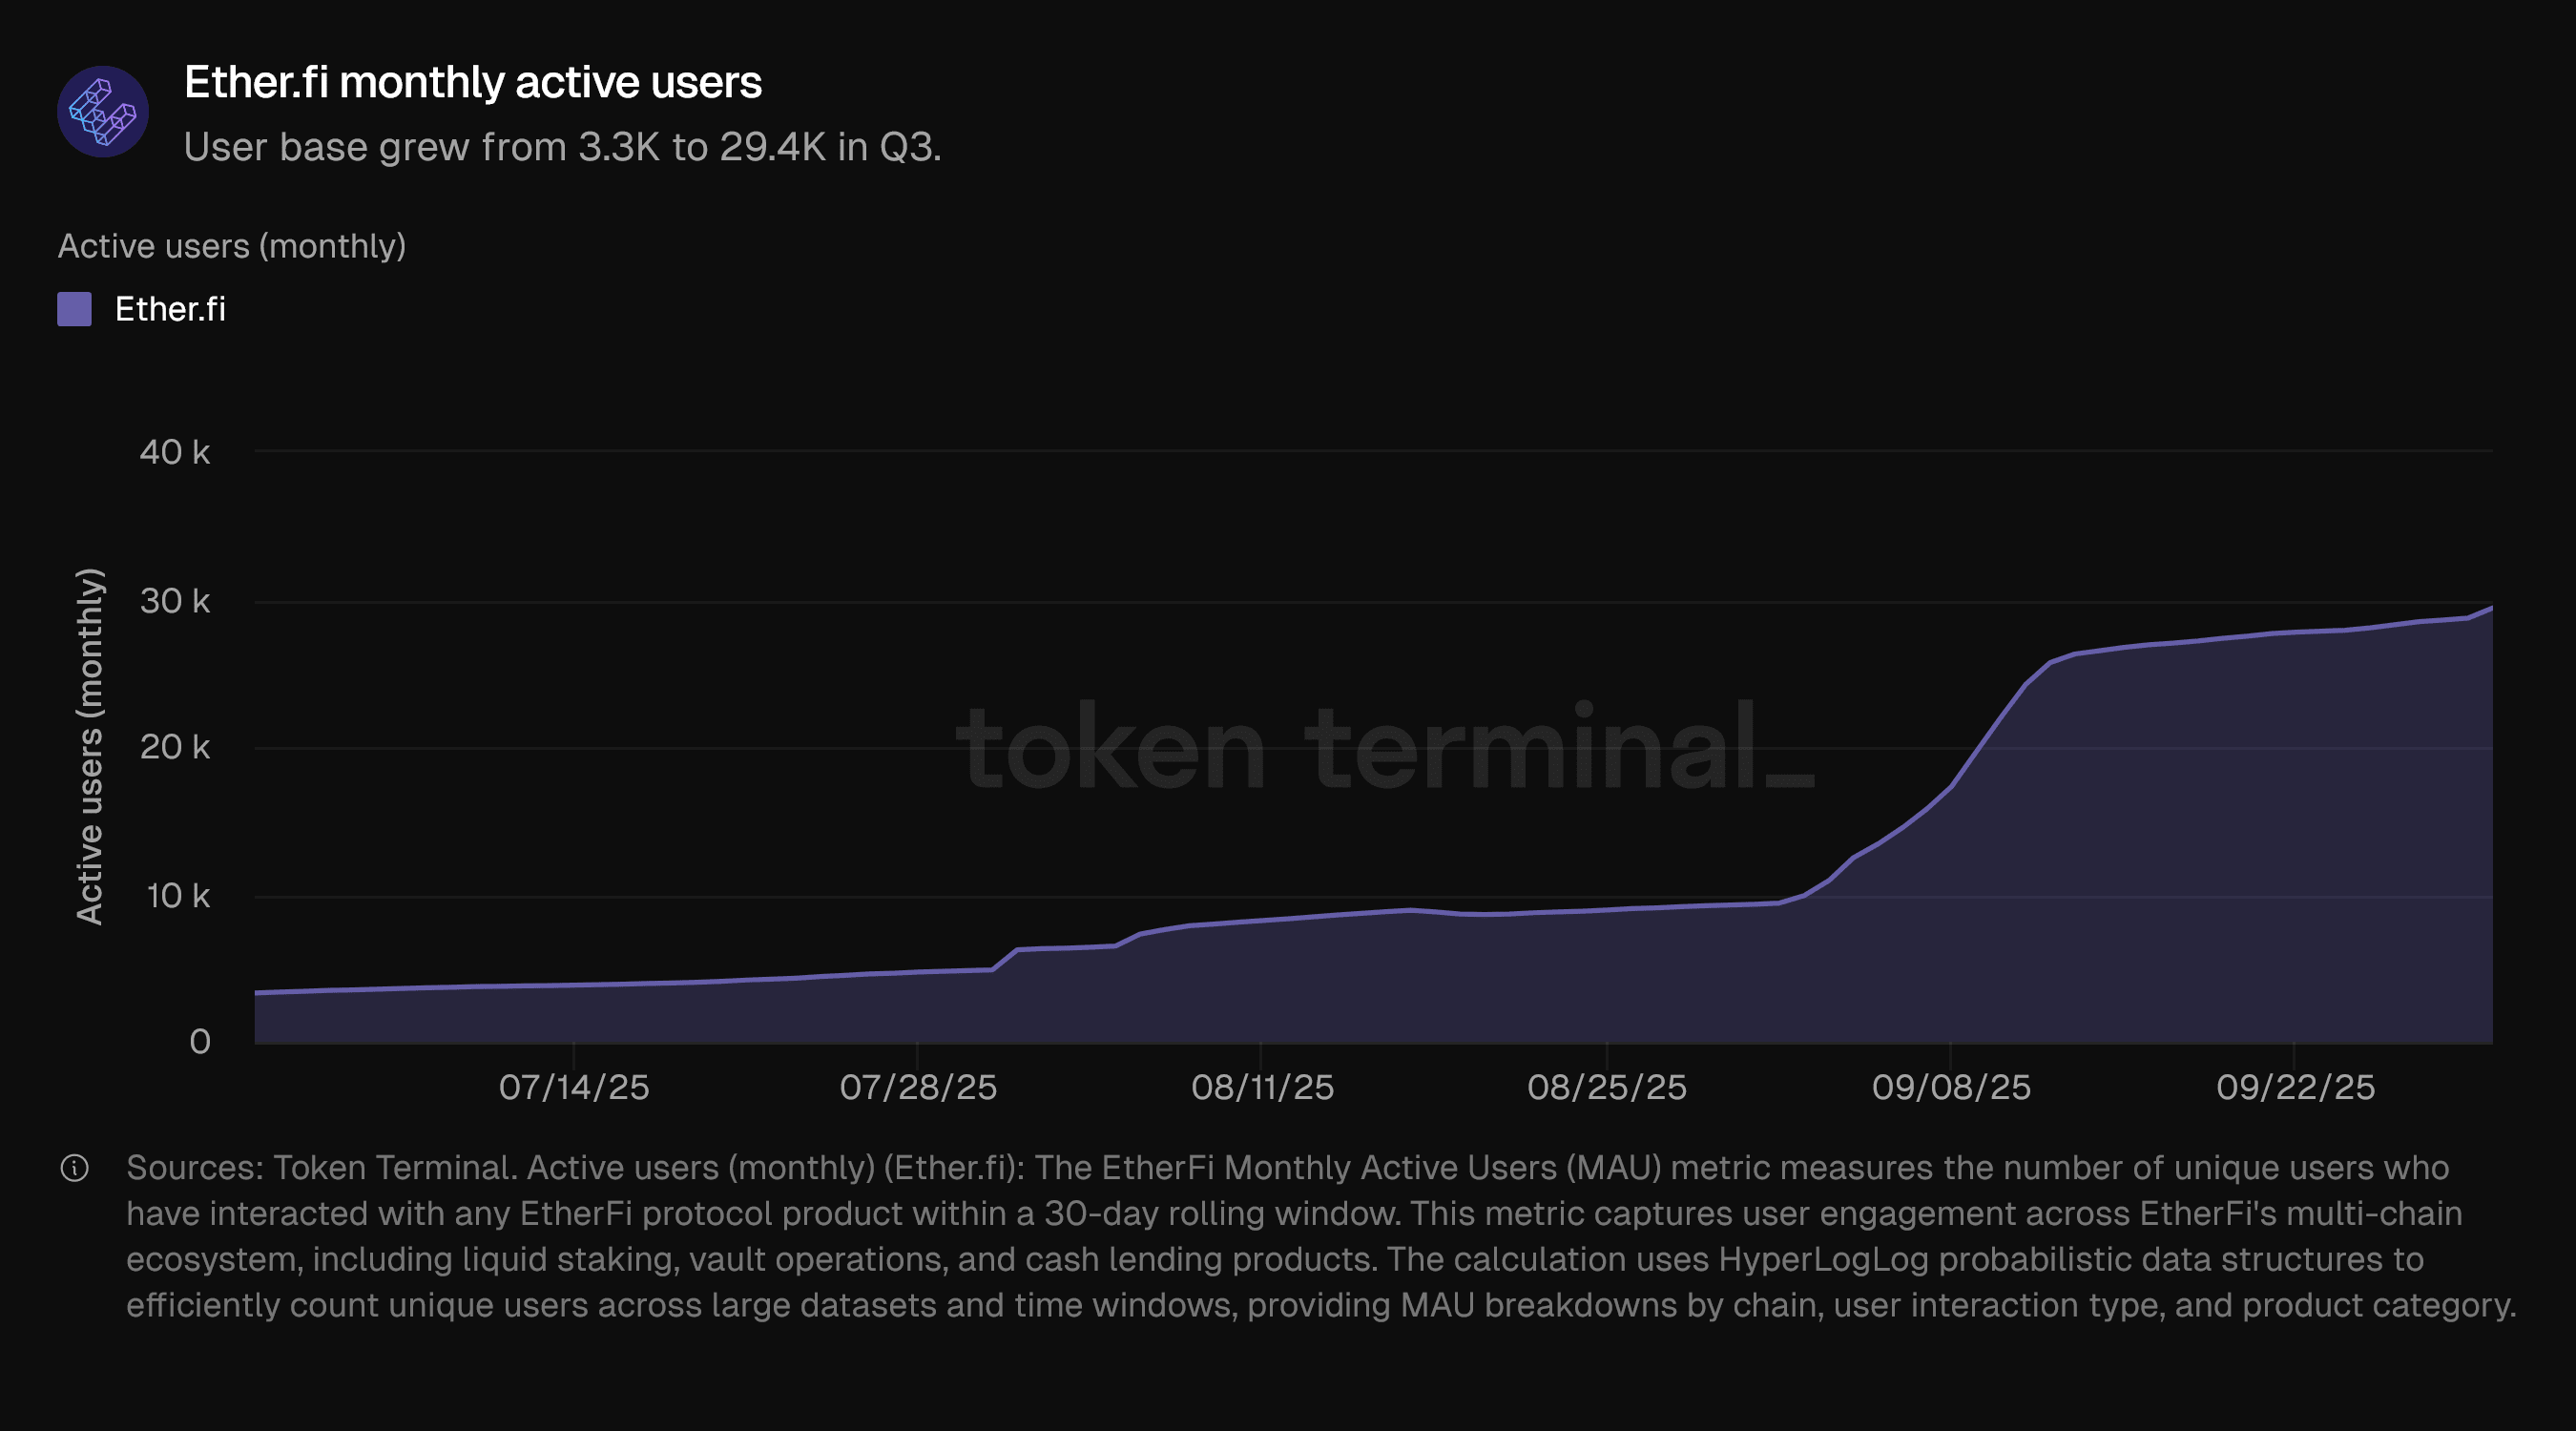Click the 40 k y-axis label

click(175, 452)
